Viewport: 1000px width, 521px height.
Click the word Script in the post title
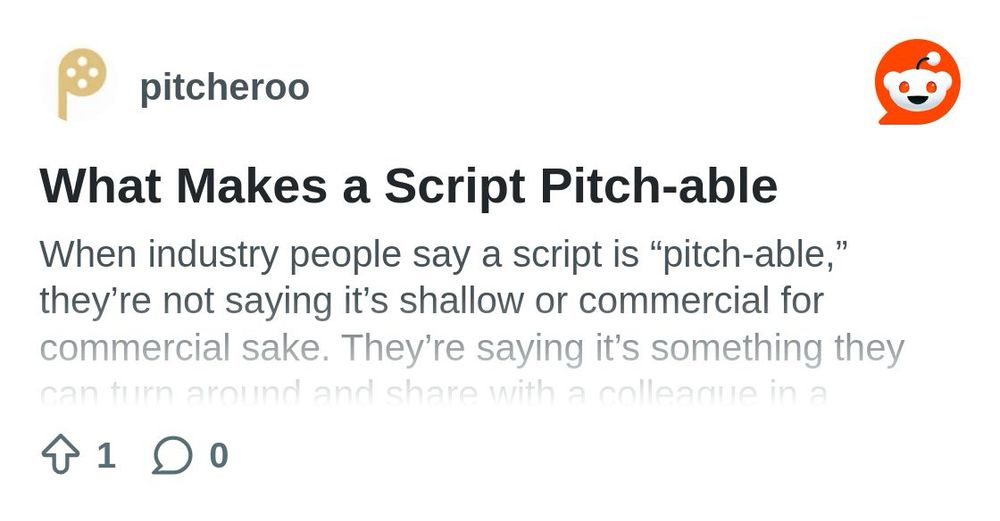point(455,186)
